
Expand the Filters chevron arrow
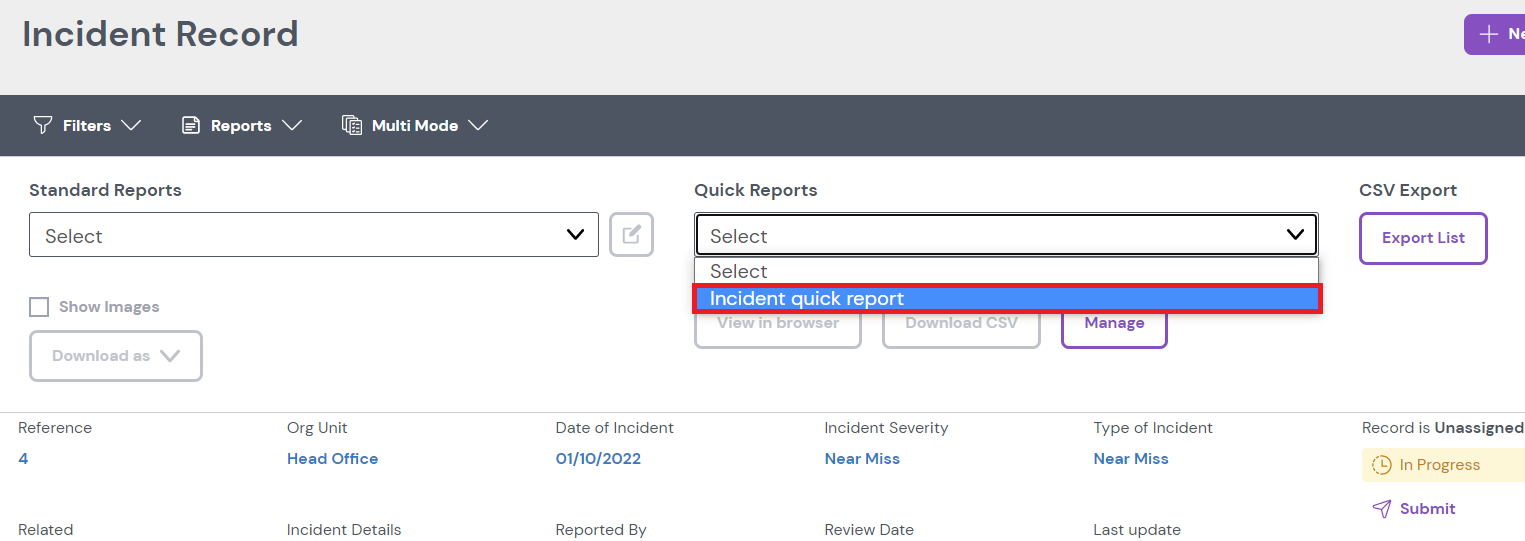(x=131, y=125)
